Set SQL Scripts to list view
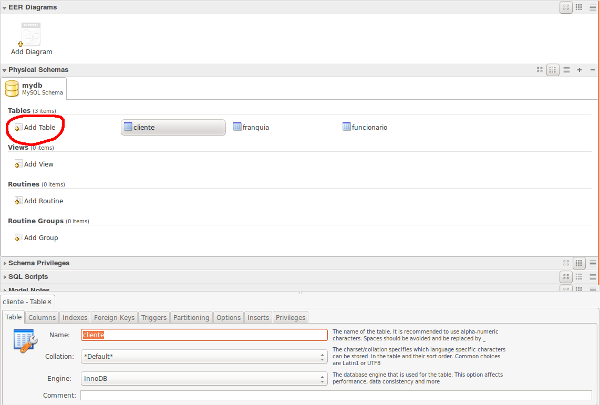The image size is (600, 405). (593, 276)
